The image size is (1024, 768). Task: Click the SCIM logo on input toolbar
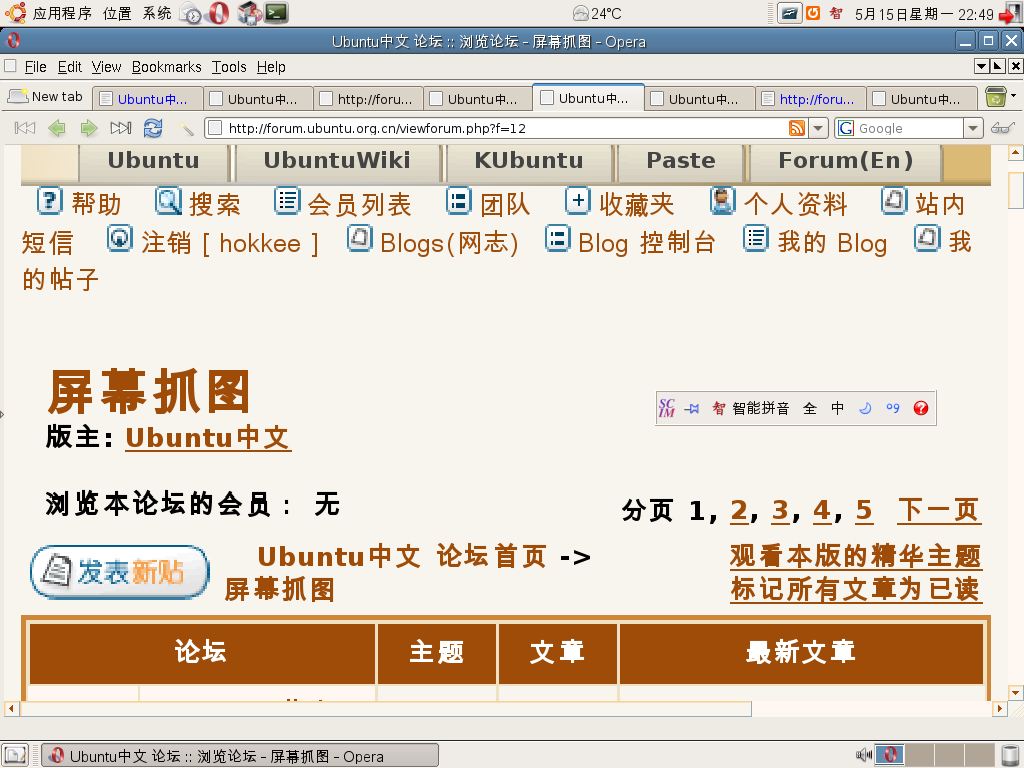[667, 408]
